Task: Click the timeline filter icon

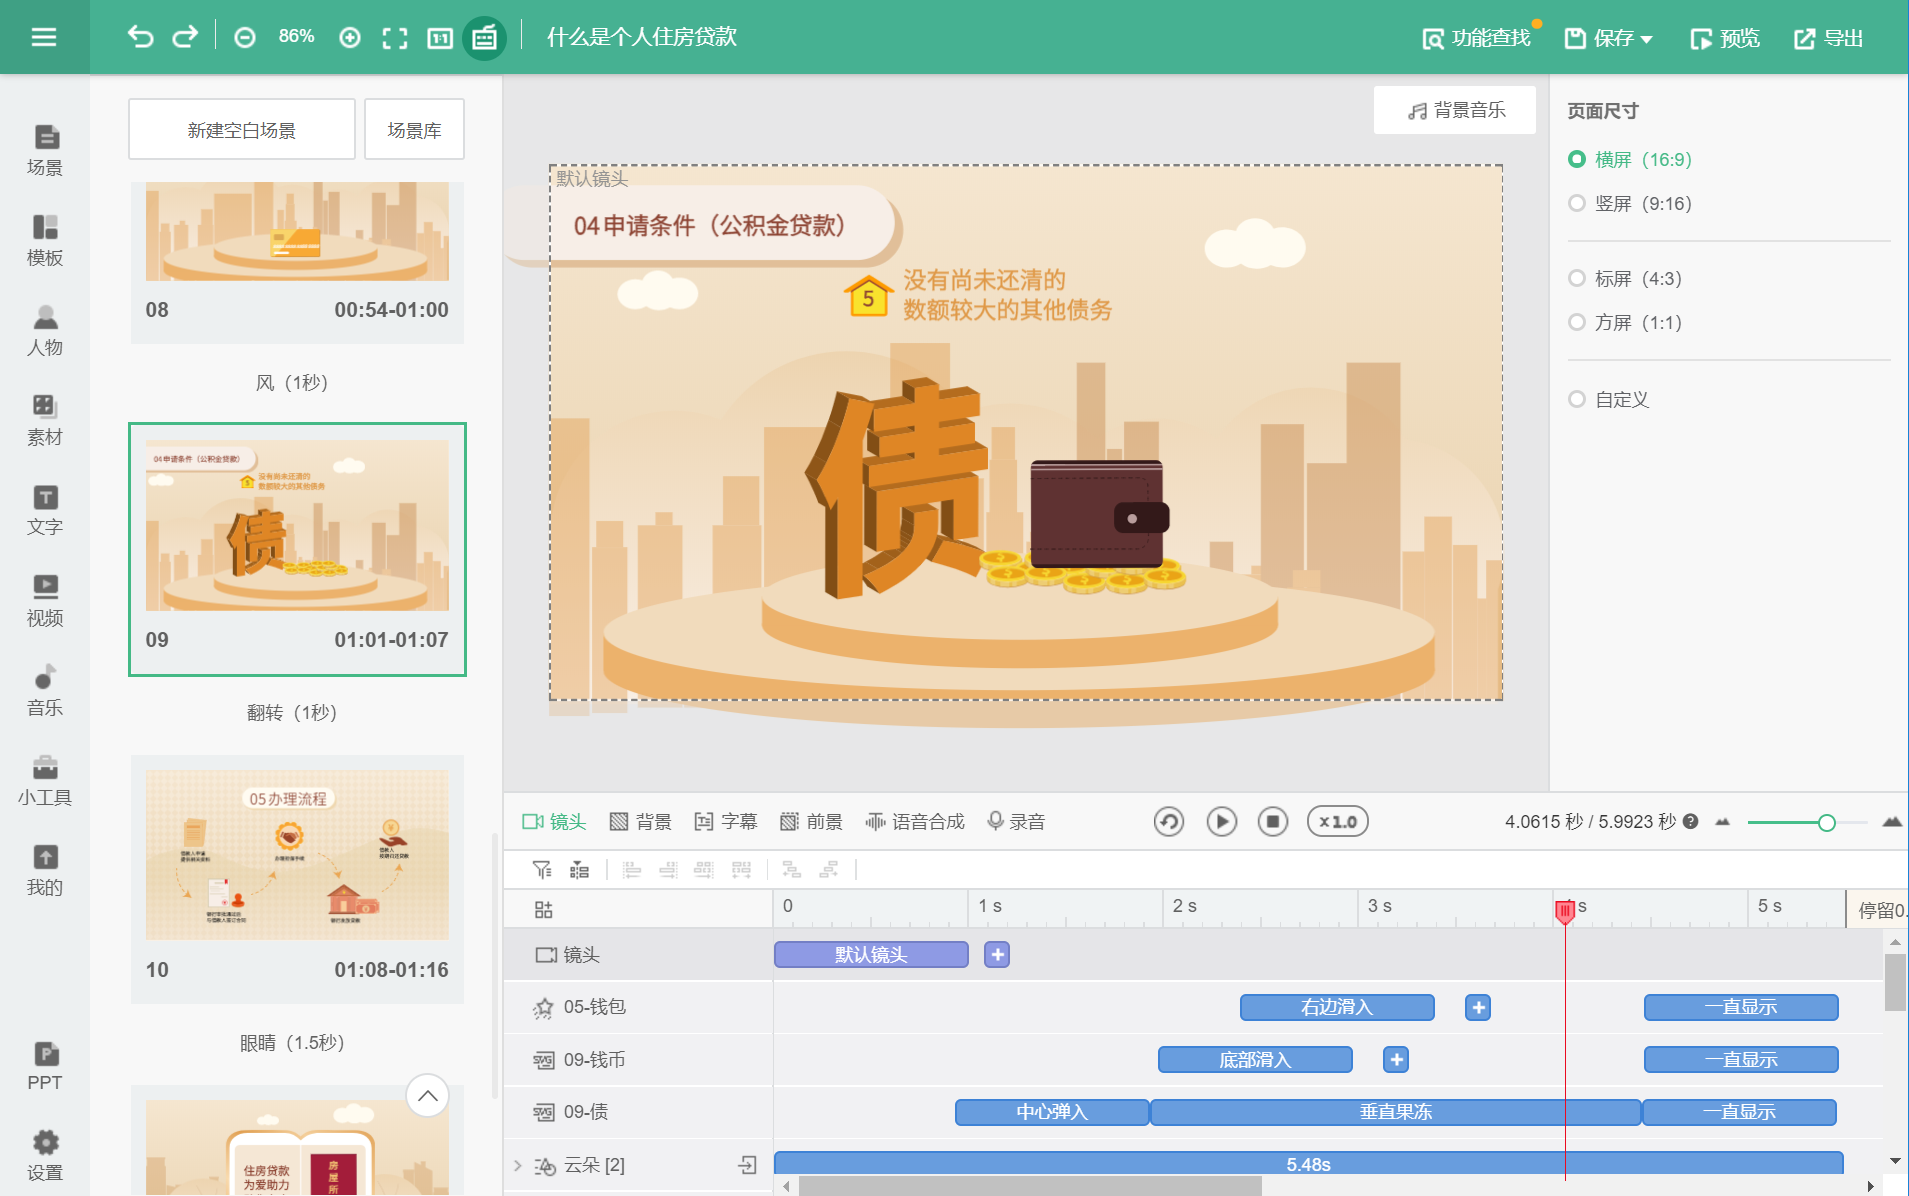Action: tap(542, 870)
